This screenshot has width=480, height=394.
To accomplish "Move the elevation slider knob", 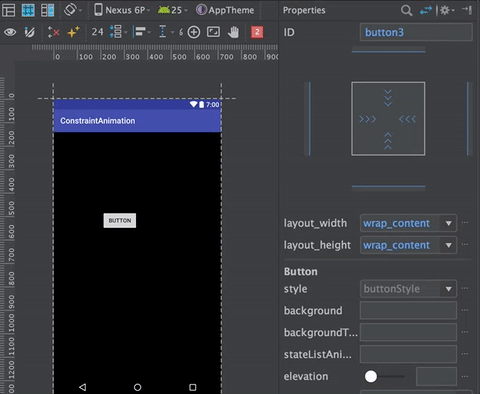I will coord(371,376).
